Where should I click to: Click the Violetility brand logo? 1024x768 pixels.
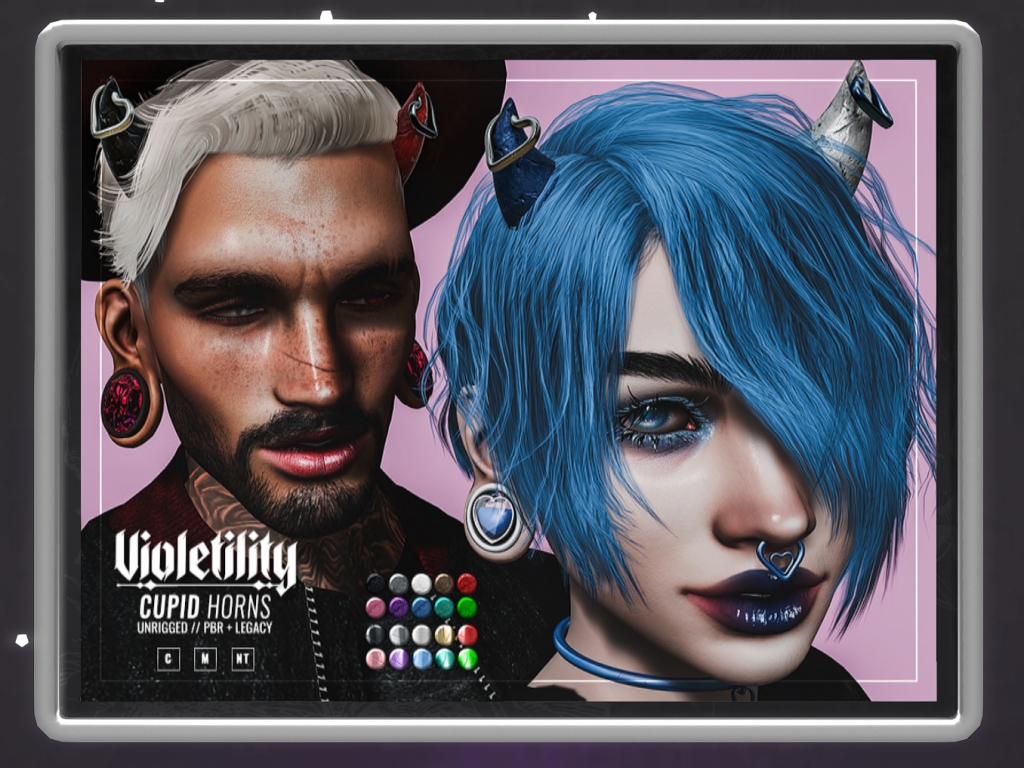[x=205, y=560]
